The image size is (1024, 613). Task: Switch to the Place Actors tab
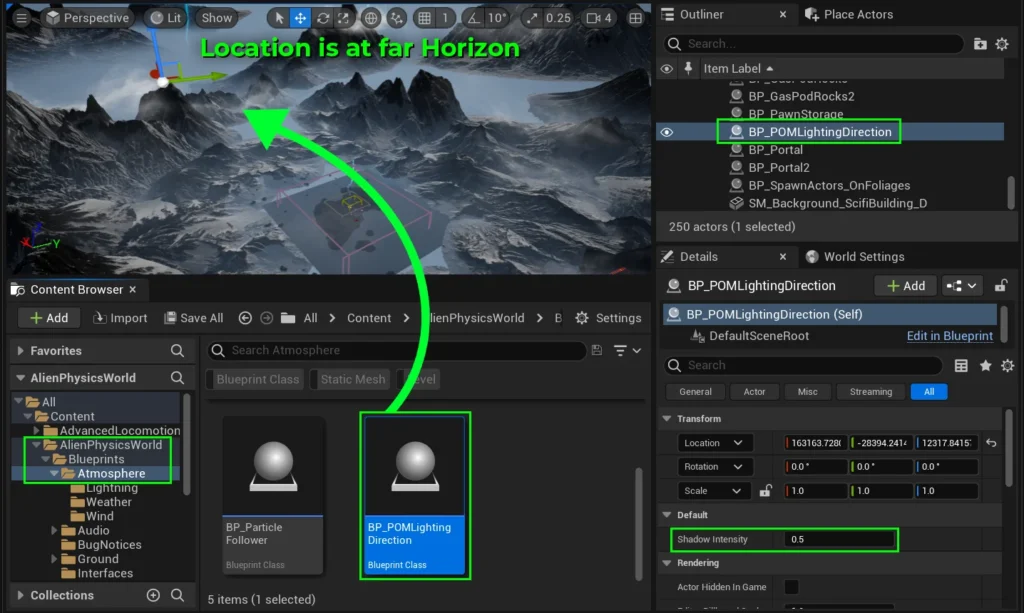pos(848,15)
